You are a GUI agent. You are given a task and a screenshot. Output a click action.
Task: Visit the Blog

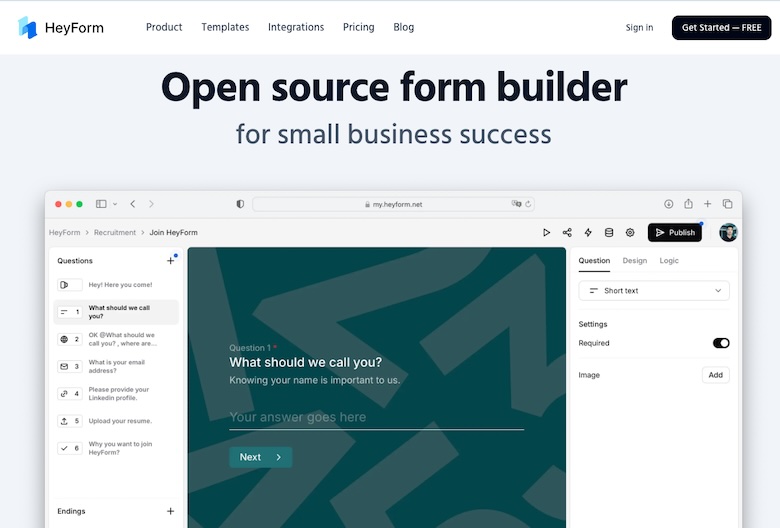(x=403, y=27)
